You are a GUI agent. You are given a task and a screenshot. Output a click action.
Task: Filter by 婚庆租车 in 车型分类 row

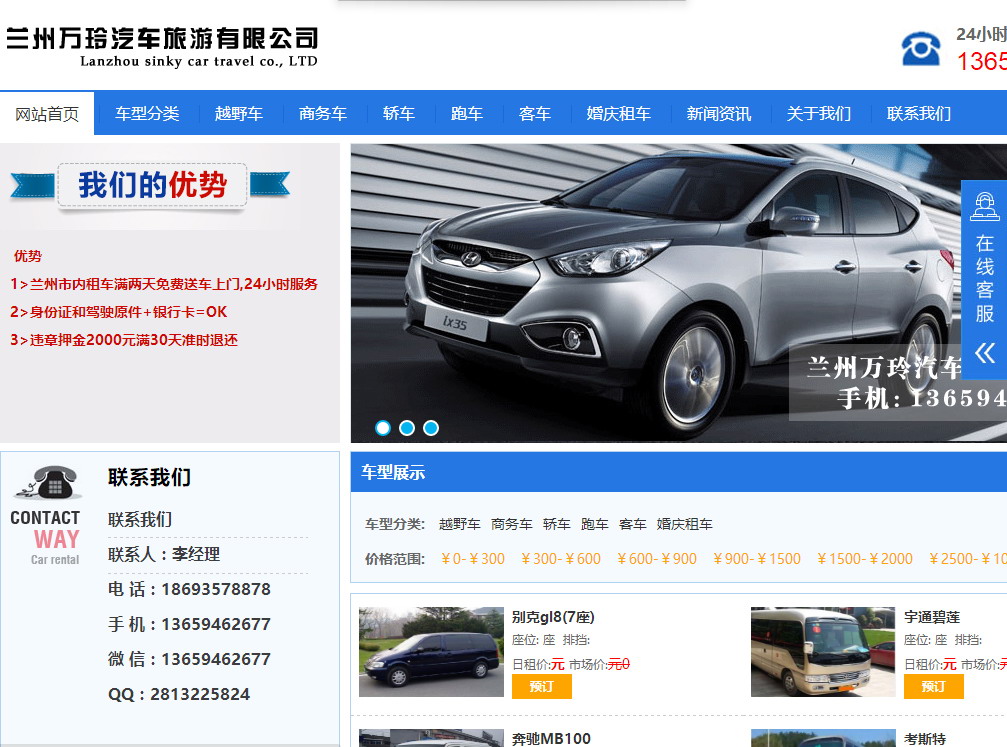tap(685, 524)
